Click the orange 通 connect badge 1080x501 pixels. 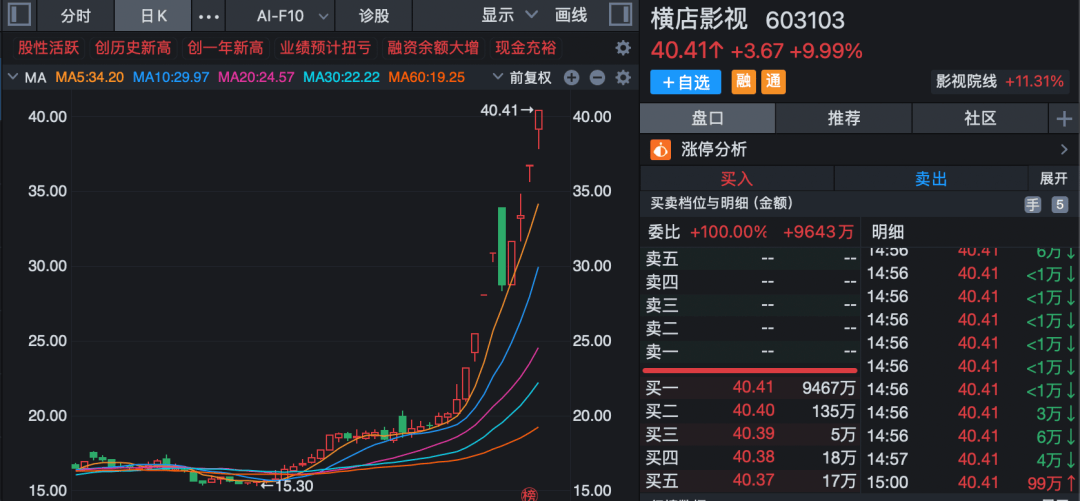point(773,82)
